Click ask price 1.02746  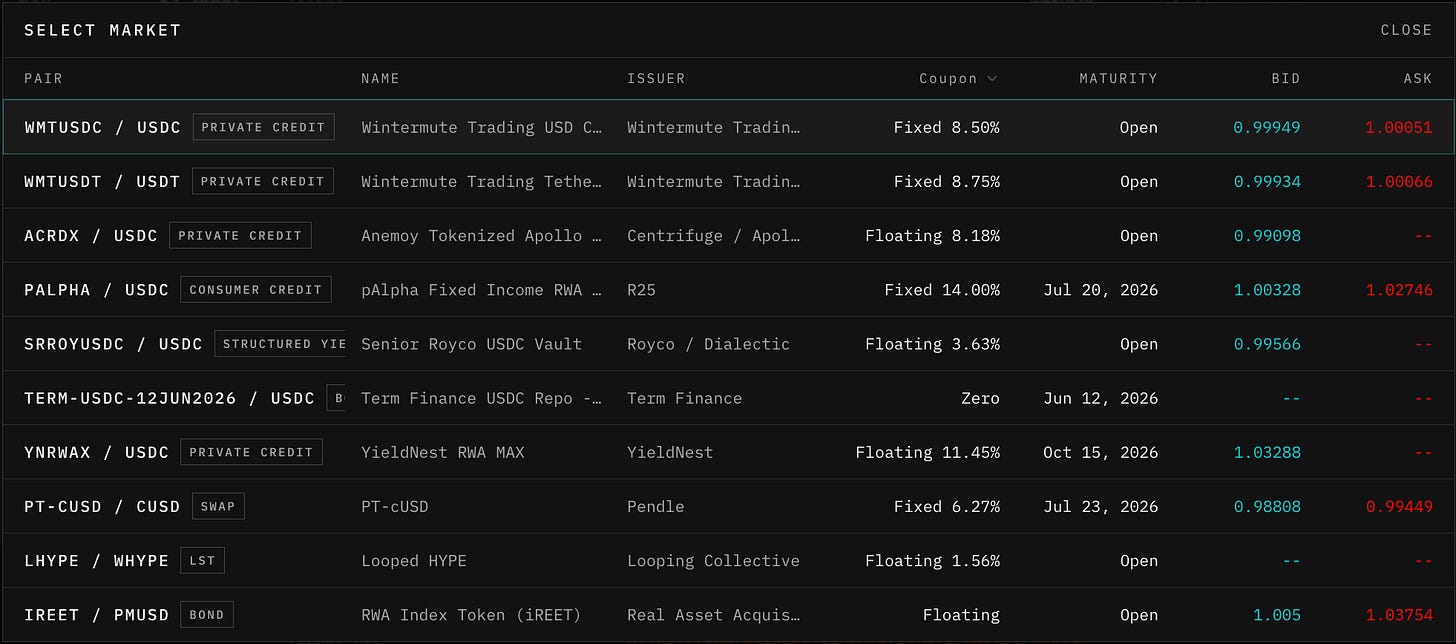[1399, 290]
